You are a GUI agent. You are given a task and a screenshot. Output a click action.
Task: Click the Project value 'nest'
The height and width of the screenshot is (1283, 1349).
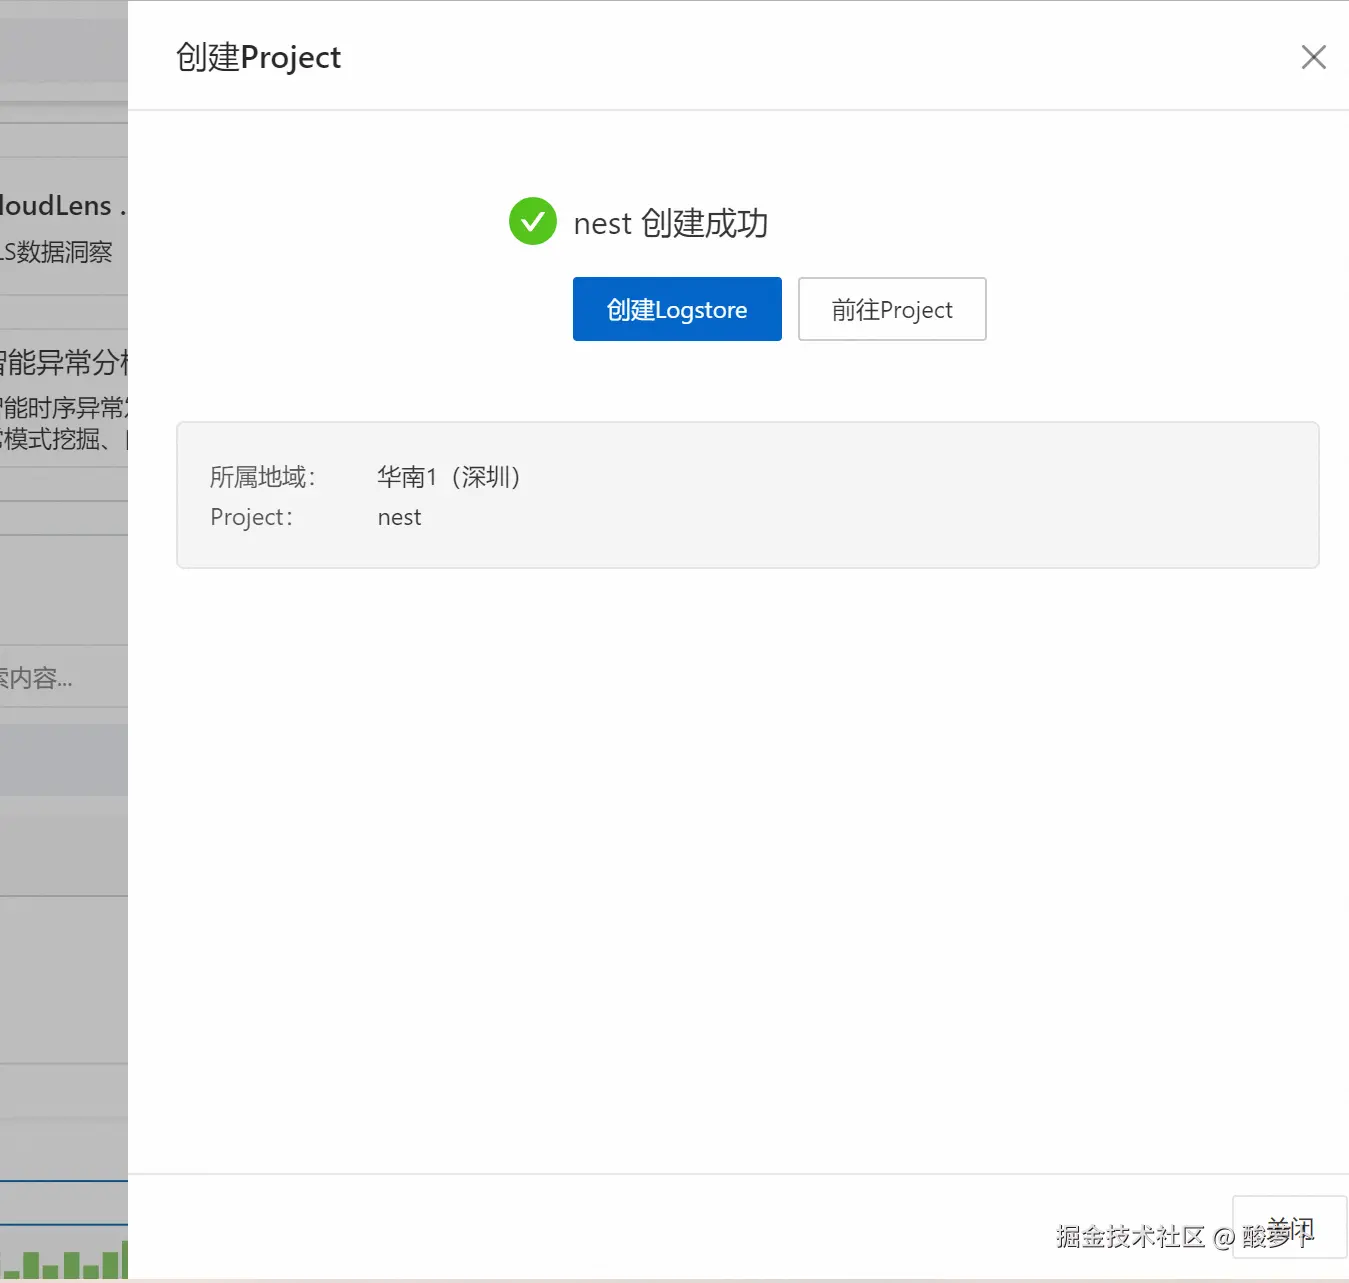coord(399,517)
